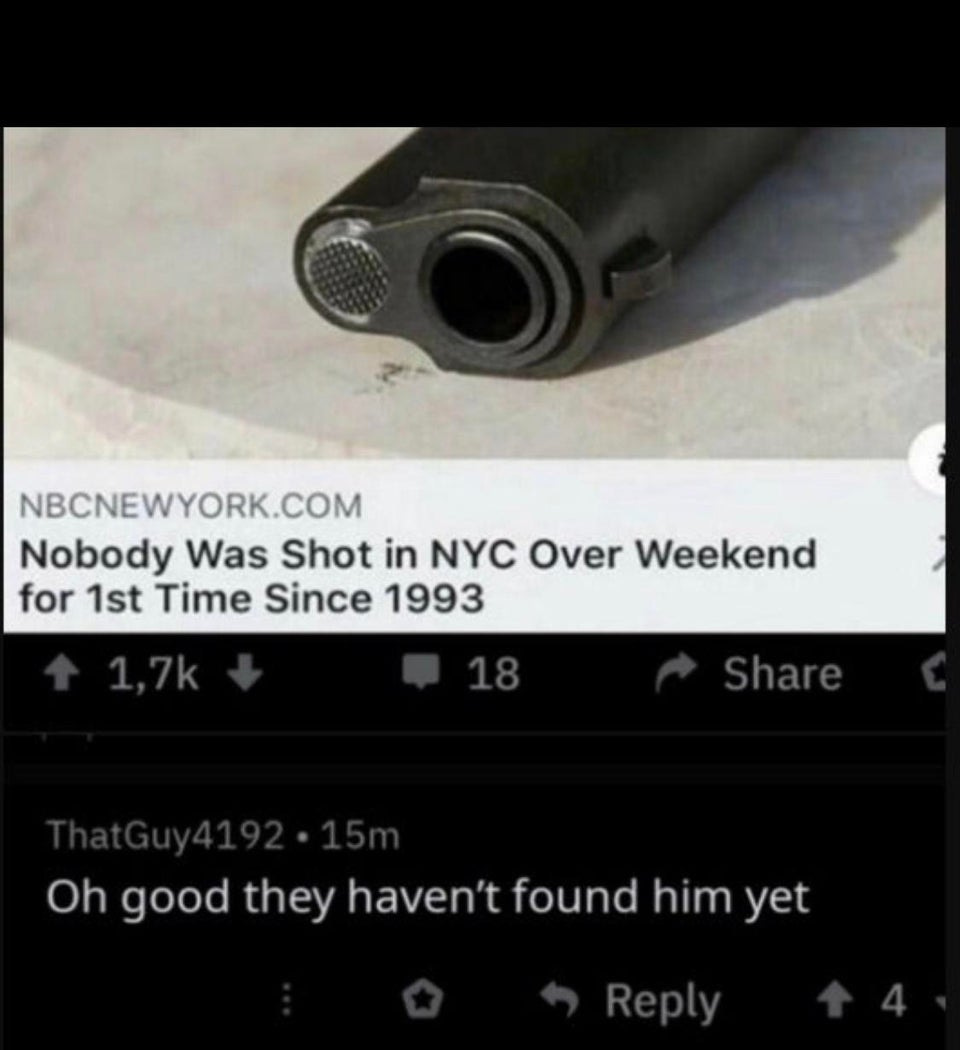Select the comment text about finding him
The image size is (960, 1050).
click(428, 898)
